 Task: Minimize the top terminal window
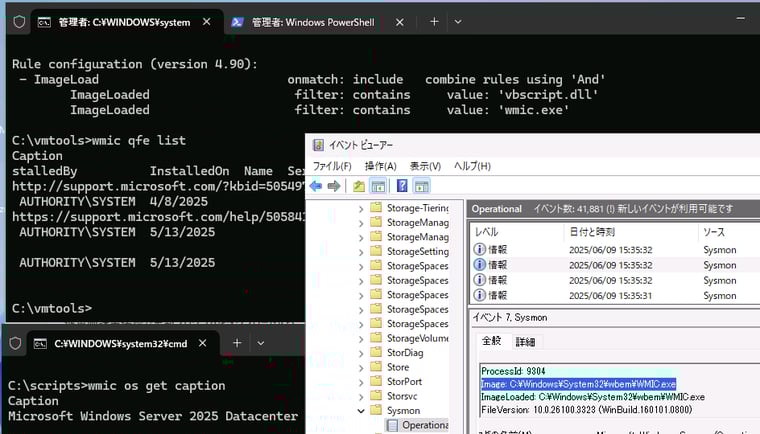pyautogui.click(x=740, y=18)
